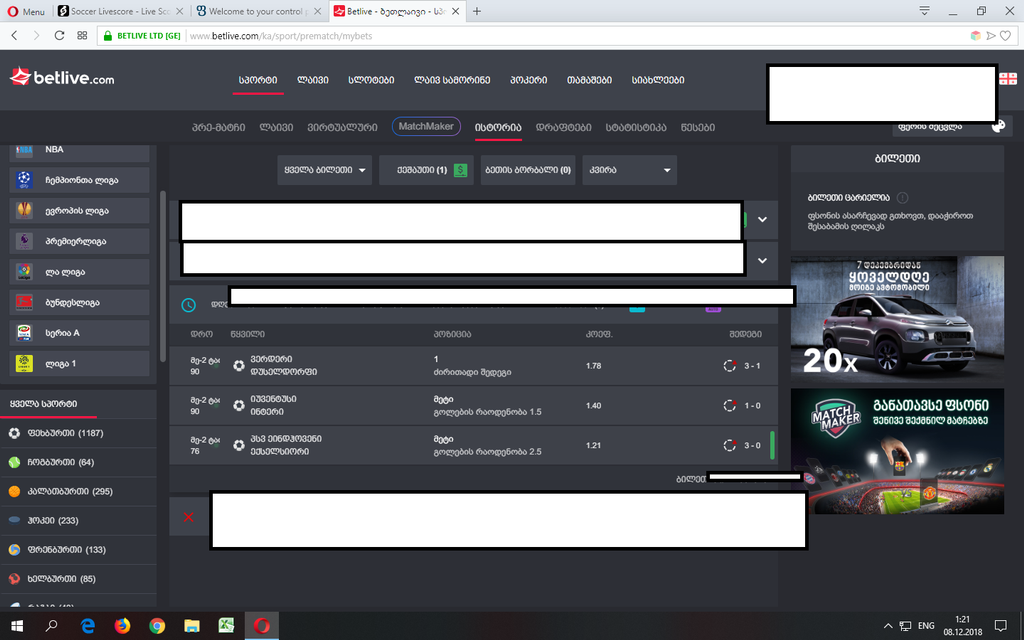1024x640 pixels.
Task: Open File Explorer from the taskbar
Action: pyautogui.click(x=191, y=626)
